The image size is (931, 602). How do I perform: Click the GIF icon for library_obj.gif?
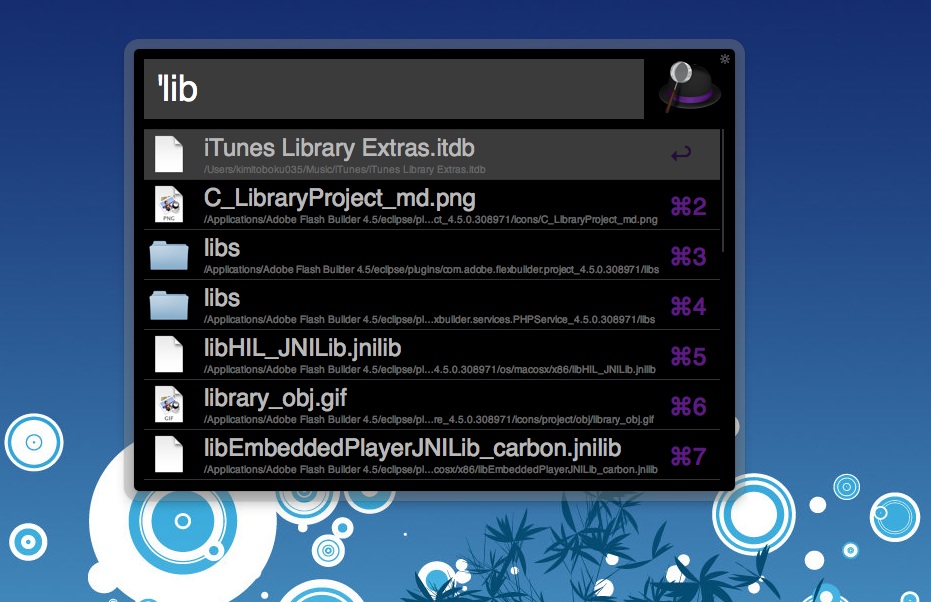click(x=169, y=404)
